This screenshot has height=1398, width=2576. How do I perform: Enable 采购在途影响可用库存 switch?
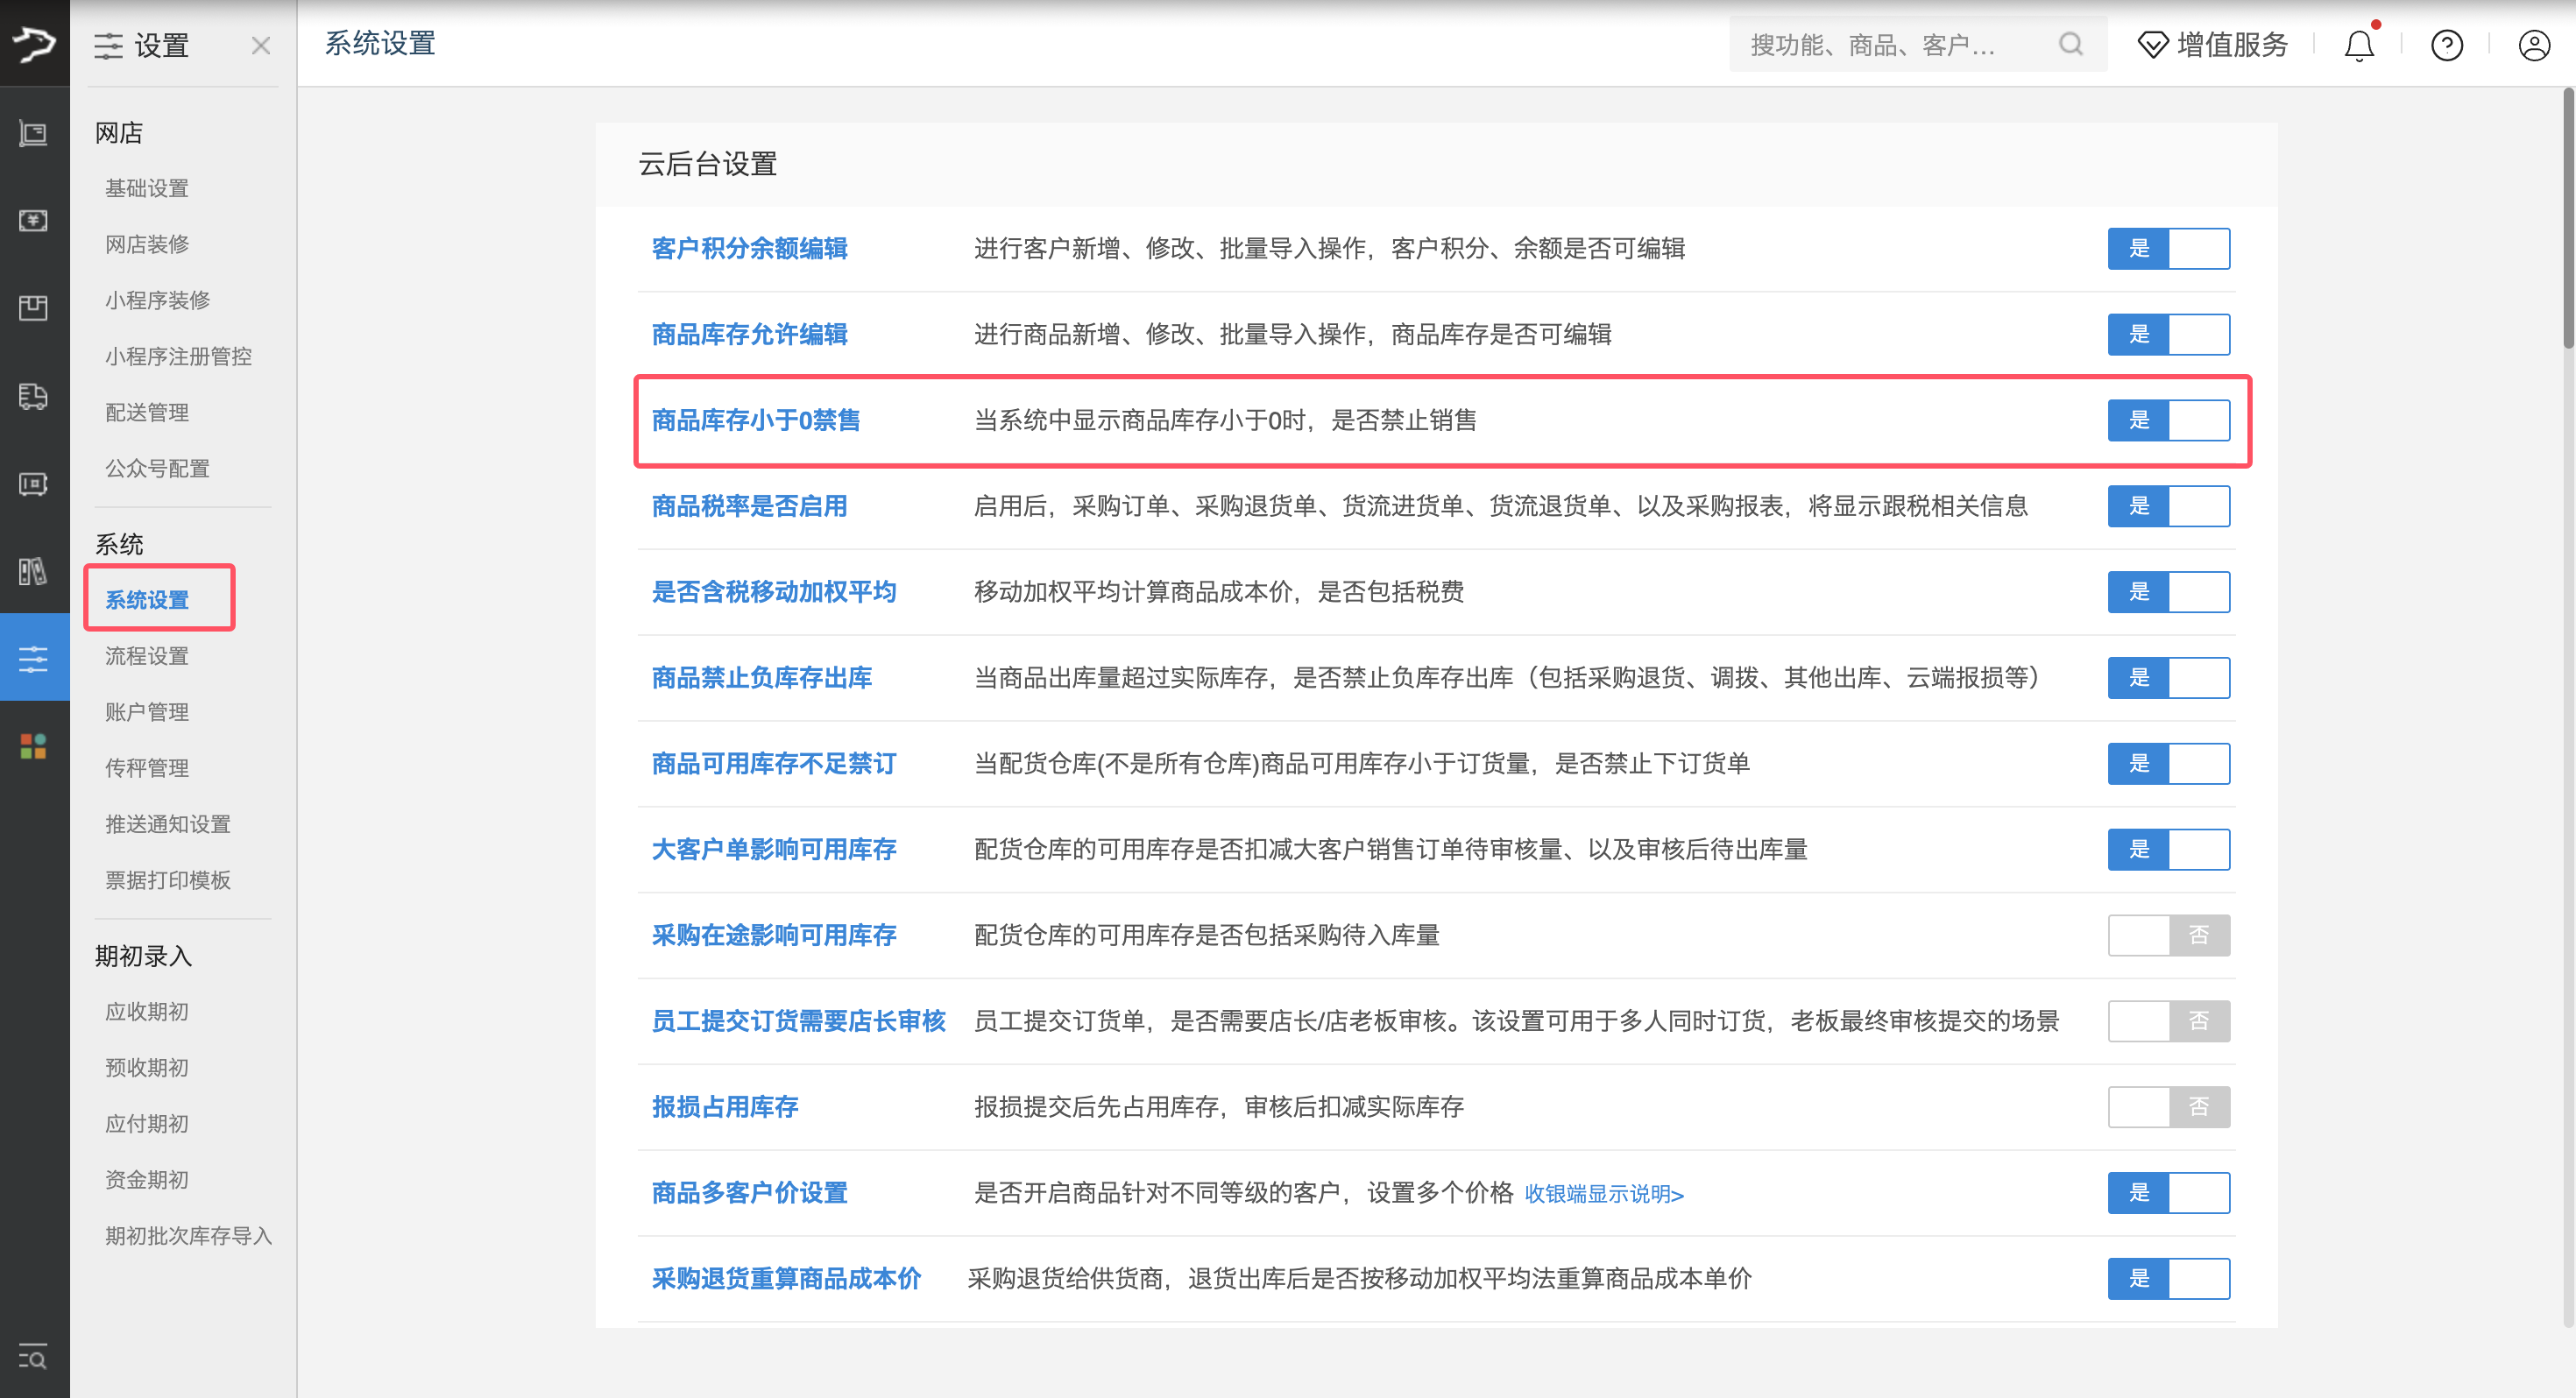[x=2168, y=935]
